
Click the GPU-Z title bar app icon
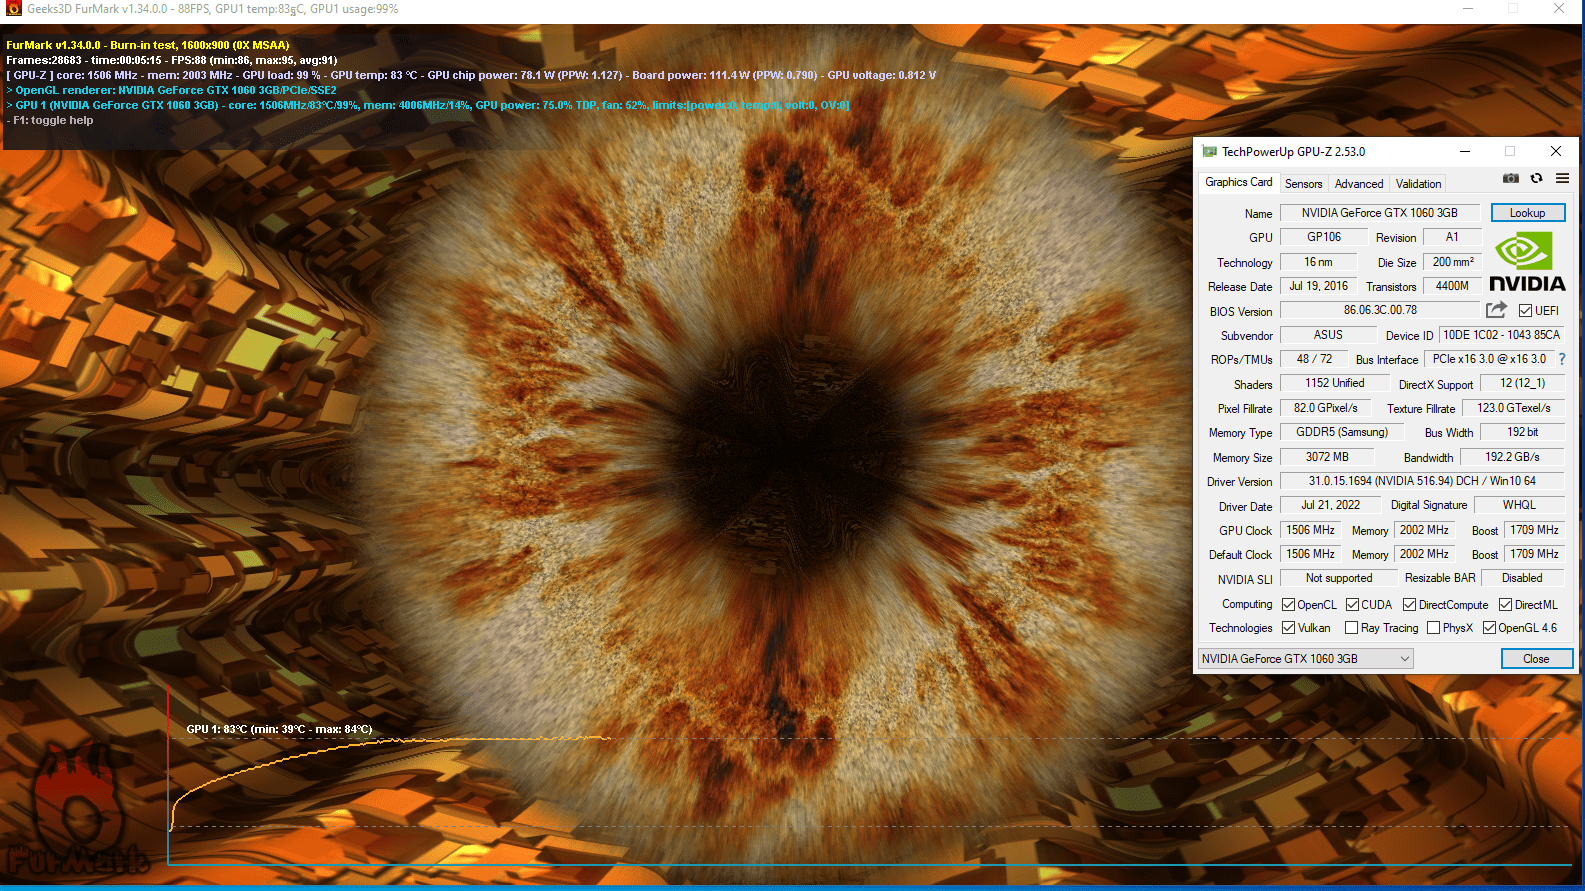1209,152
